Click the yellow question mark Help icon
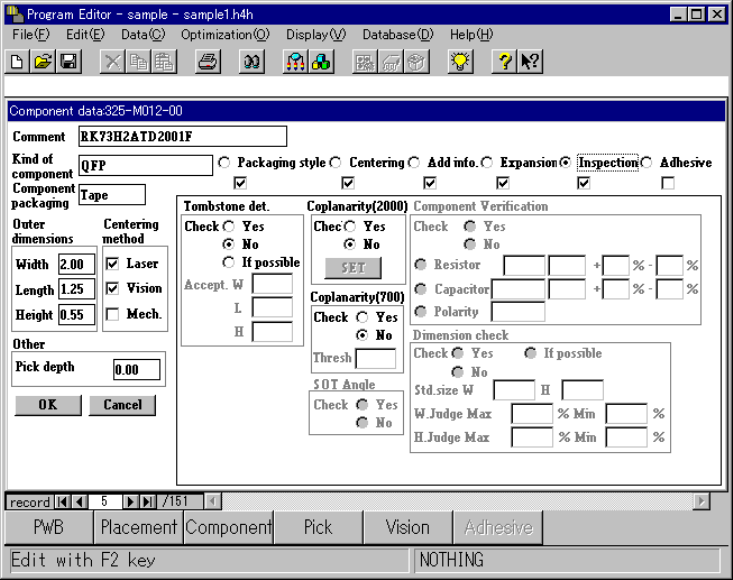 tap(506, 62)
